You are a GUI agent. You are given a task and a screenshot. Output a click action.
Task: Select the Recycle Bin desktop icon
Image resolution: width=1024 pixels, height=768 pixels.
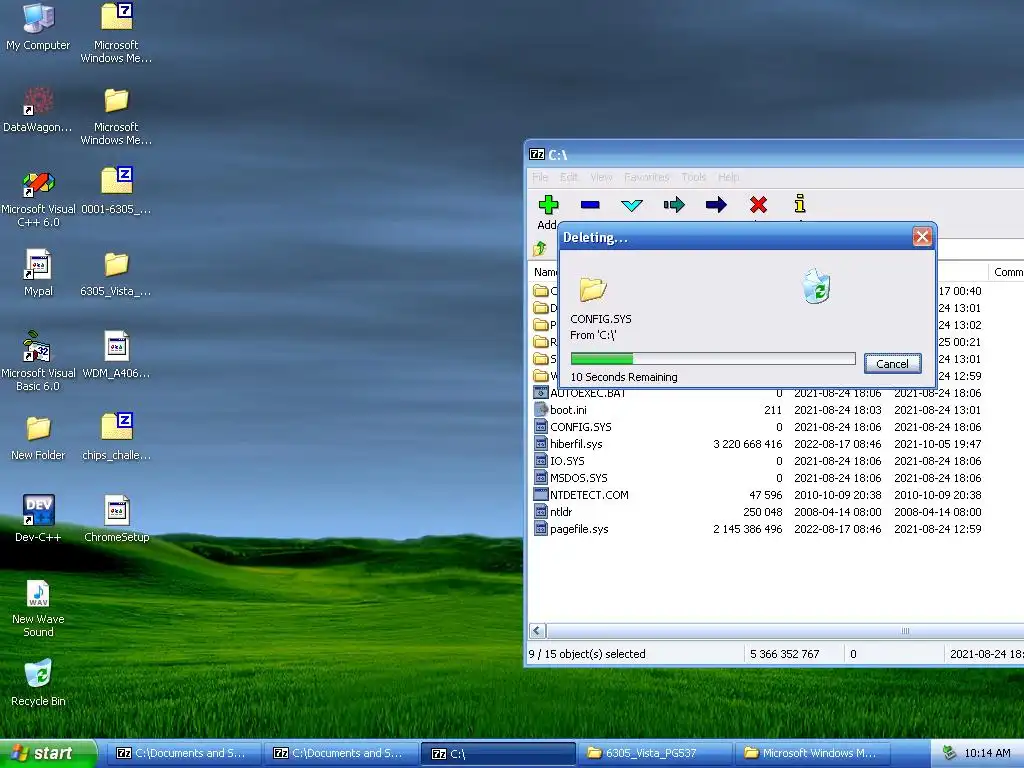[38, 683]
